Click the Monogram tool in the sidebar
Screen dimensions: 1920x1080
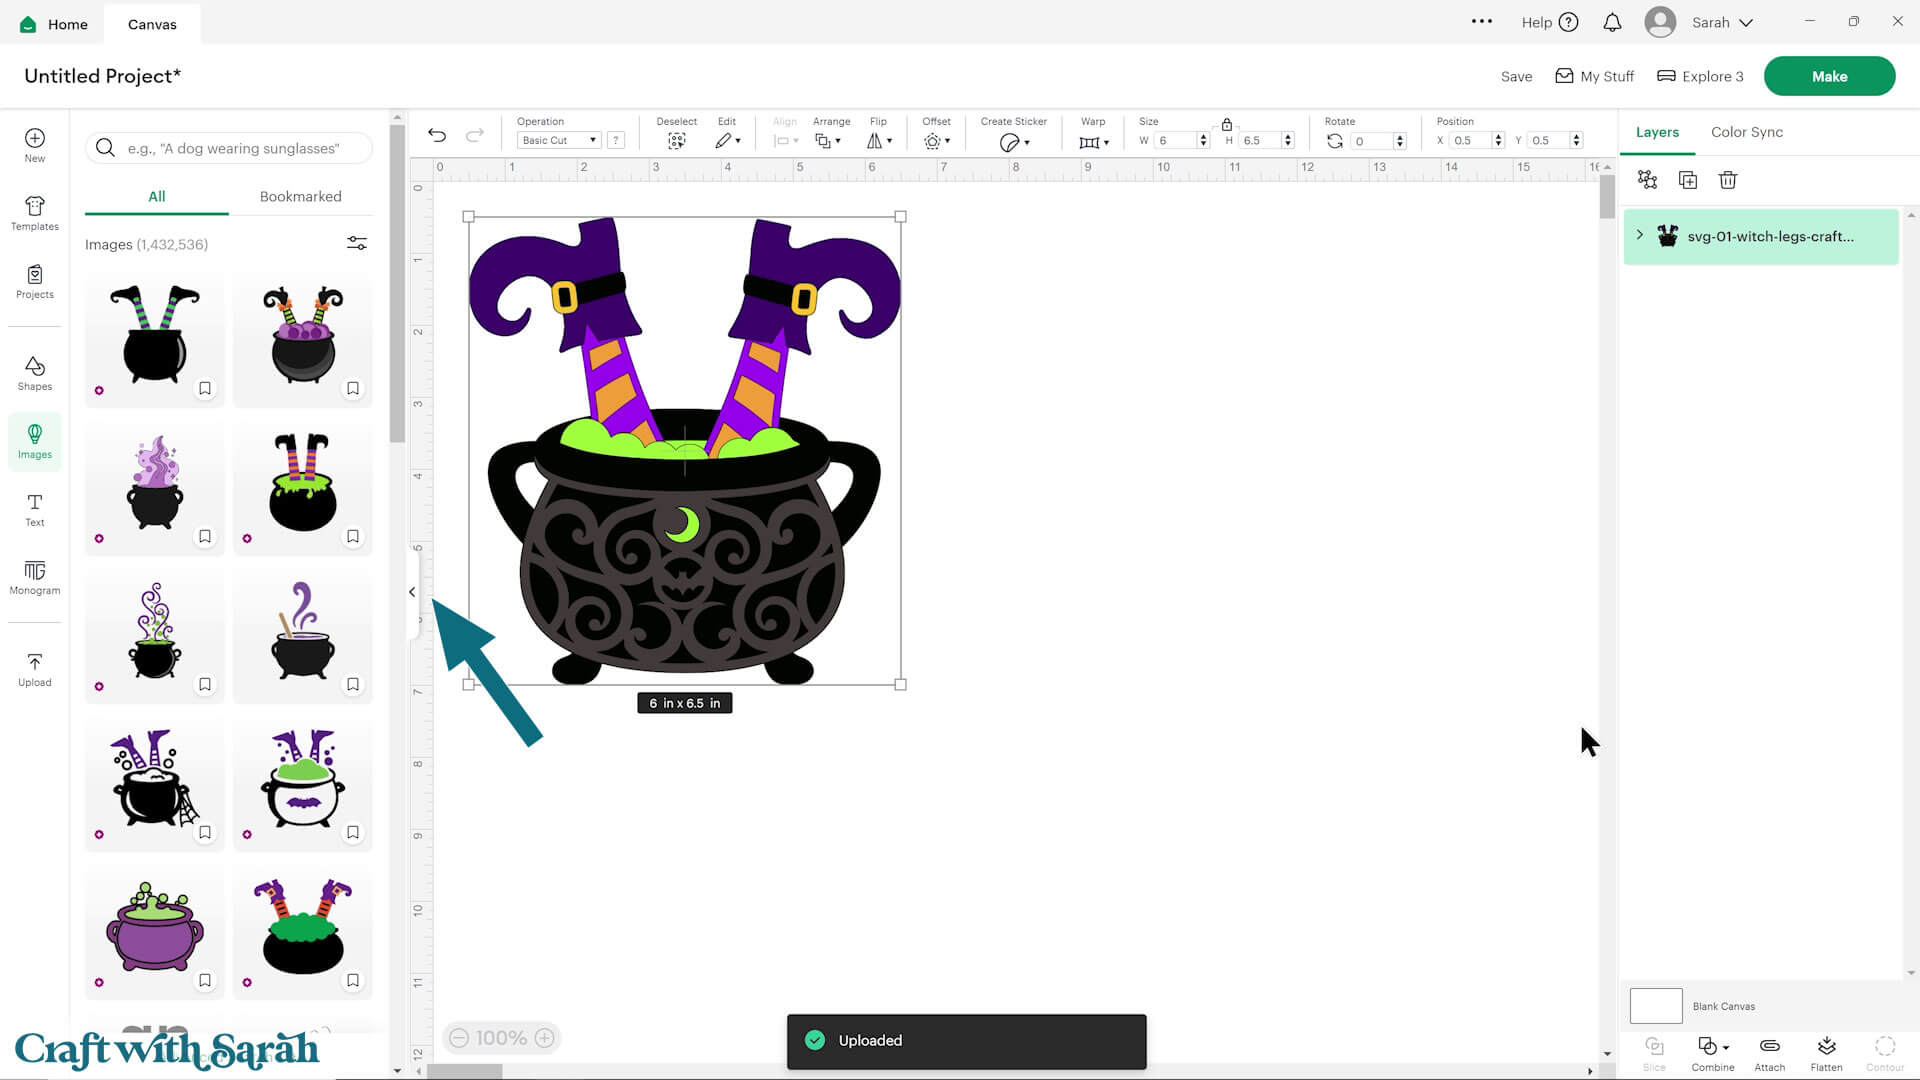(x=34, y=578)
